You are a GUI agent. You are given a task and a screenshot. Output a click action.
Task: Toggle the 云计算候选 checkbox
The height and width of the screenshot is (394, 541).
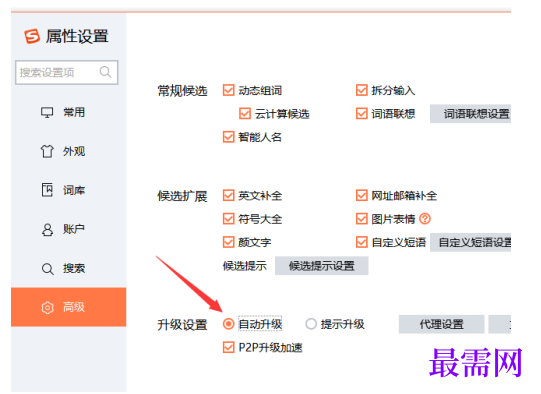(x=245, y=114)
